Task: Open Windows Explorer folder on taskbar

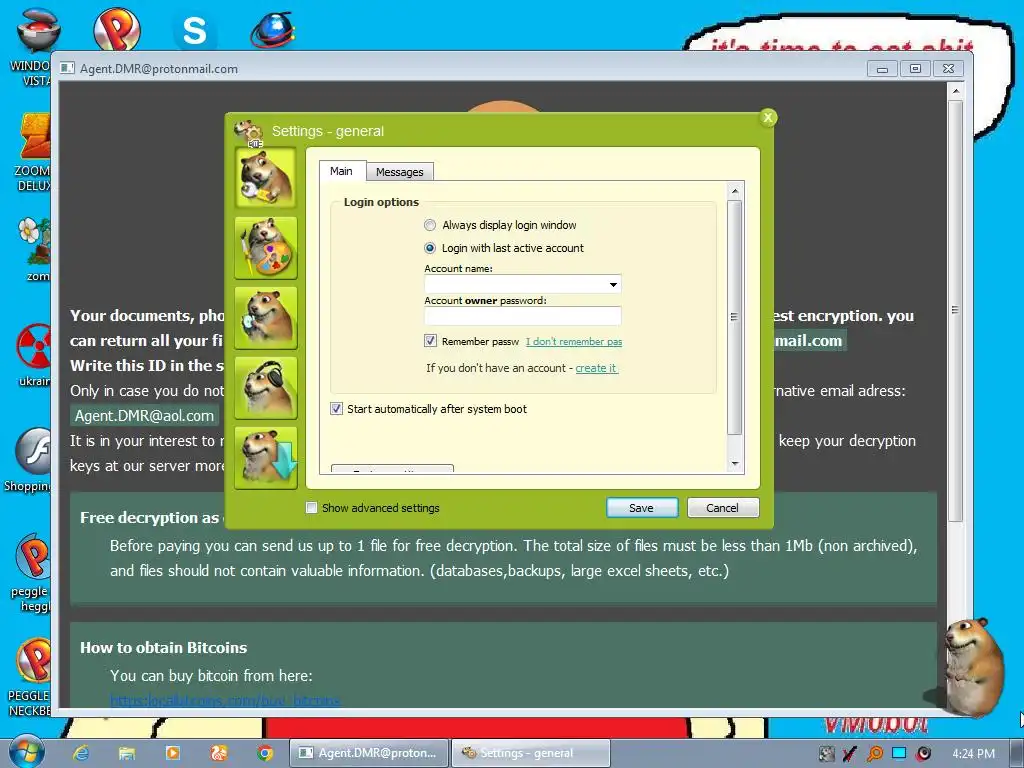Action: [x=127, y=753]
